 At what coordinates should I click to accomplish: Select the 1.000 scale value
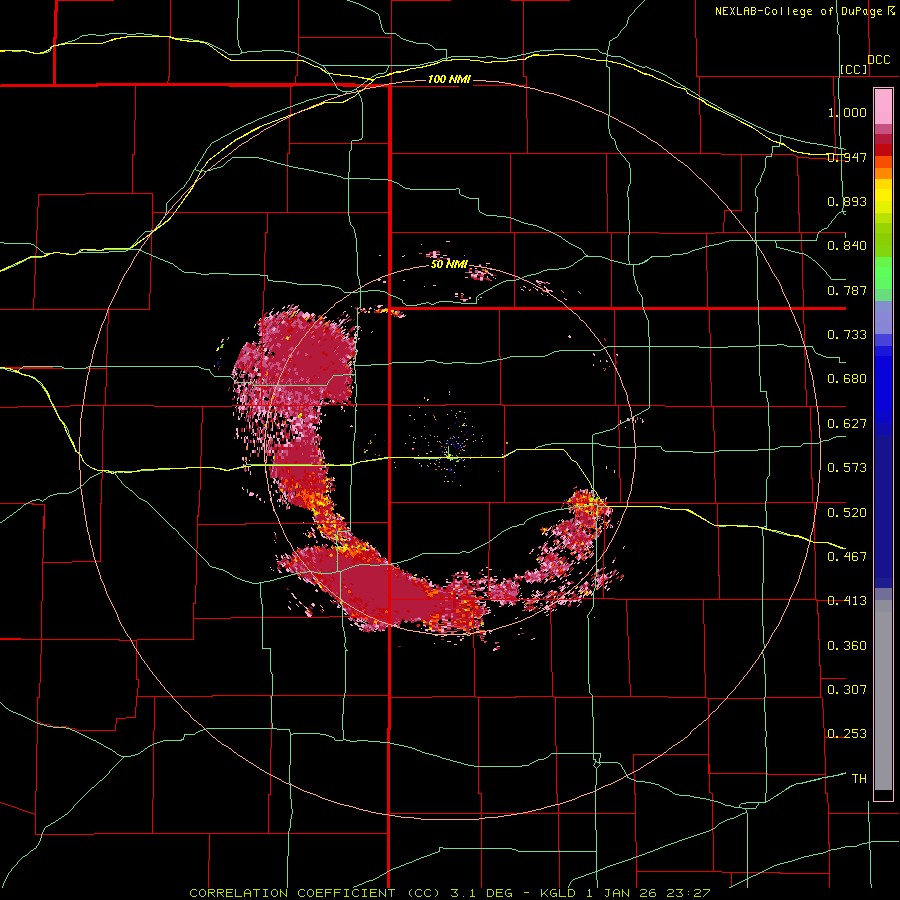pyautogui.click(x=847, y=112)
